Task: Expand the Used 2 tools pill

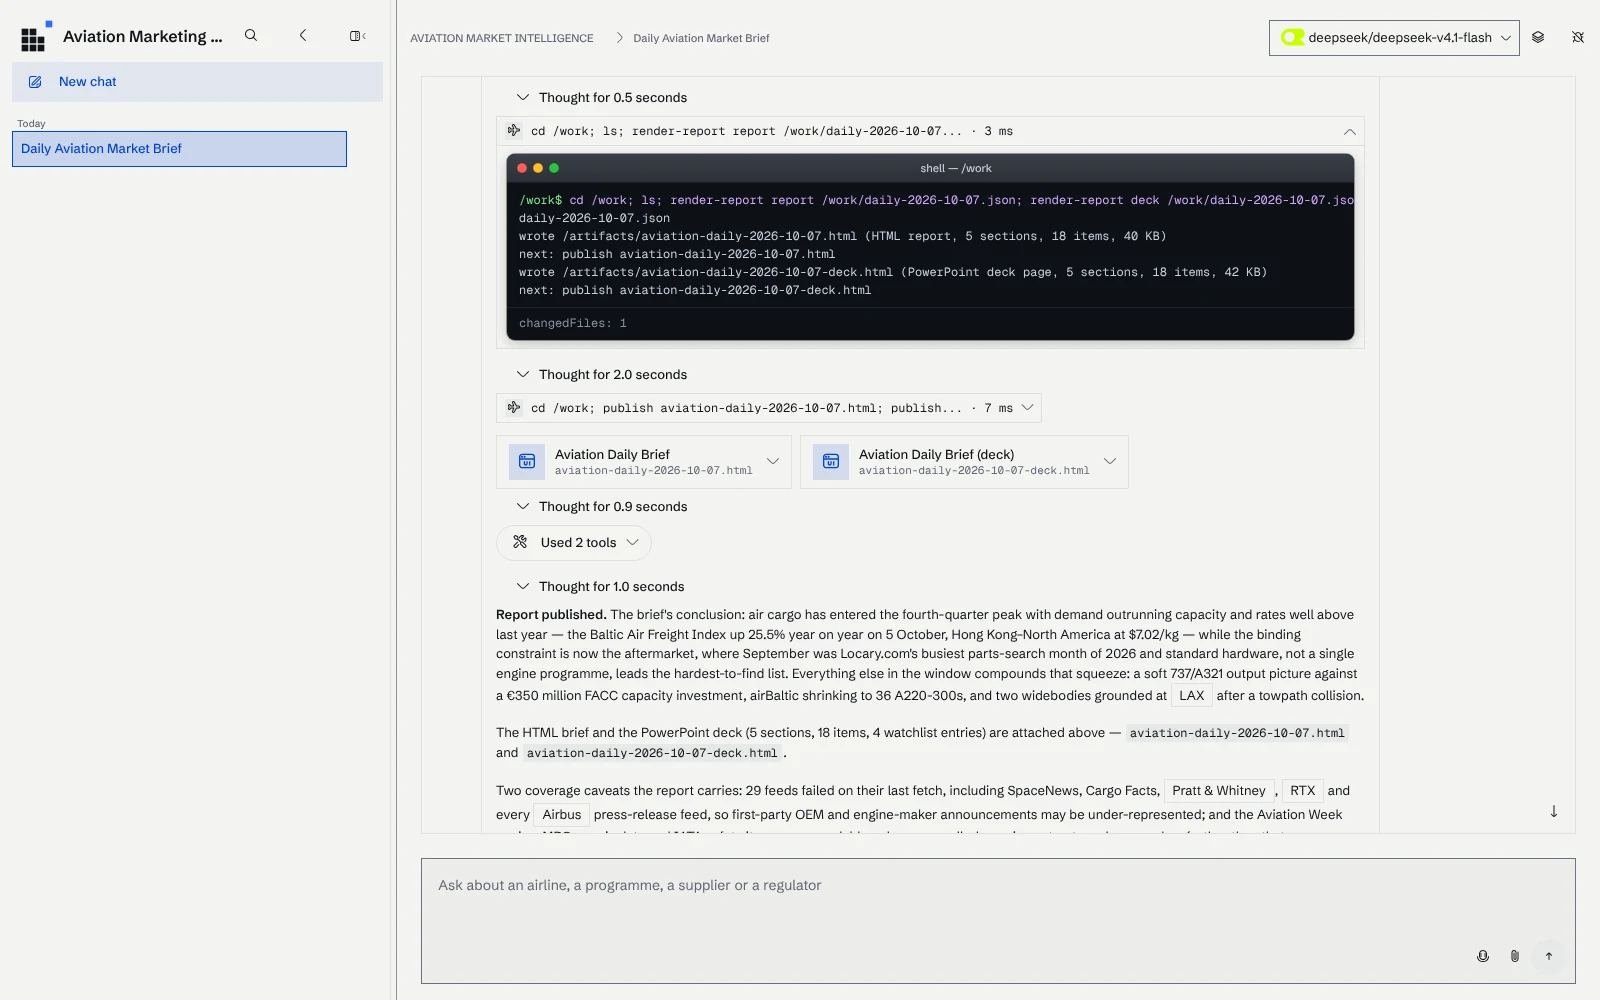Action: click(x=574, y=543)
